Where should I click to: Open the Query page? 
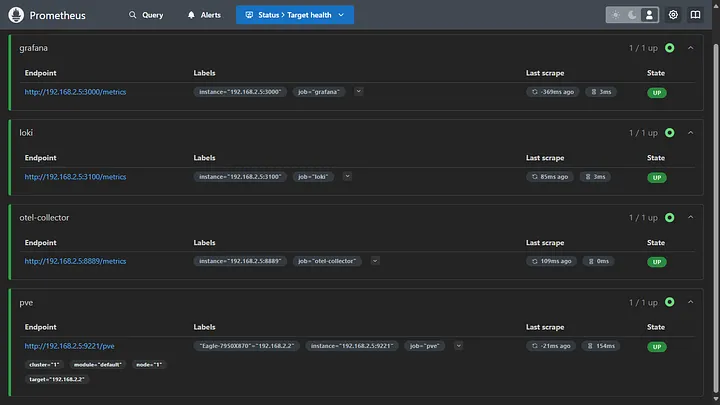[x=146, y=15]
